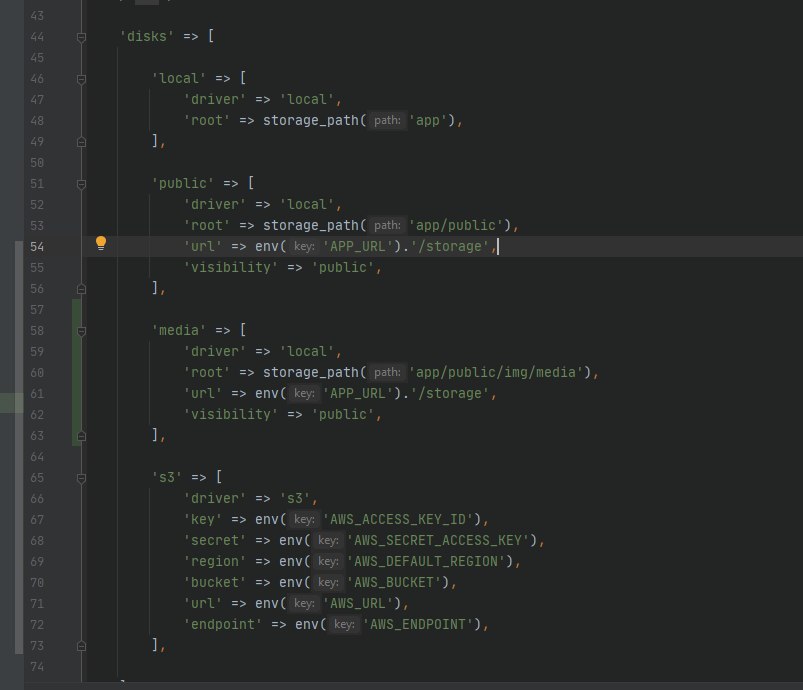Image resolution: width=803 pixels, height=690 pixels.
Task: Click '/storage' string on line 54
Action: click(x=450, y=246)
